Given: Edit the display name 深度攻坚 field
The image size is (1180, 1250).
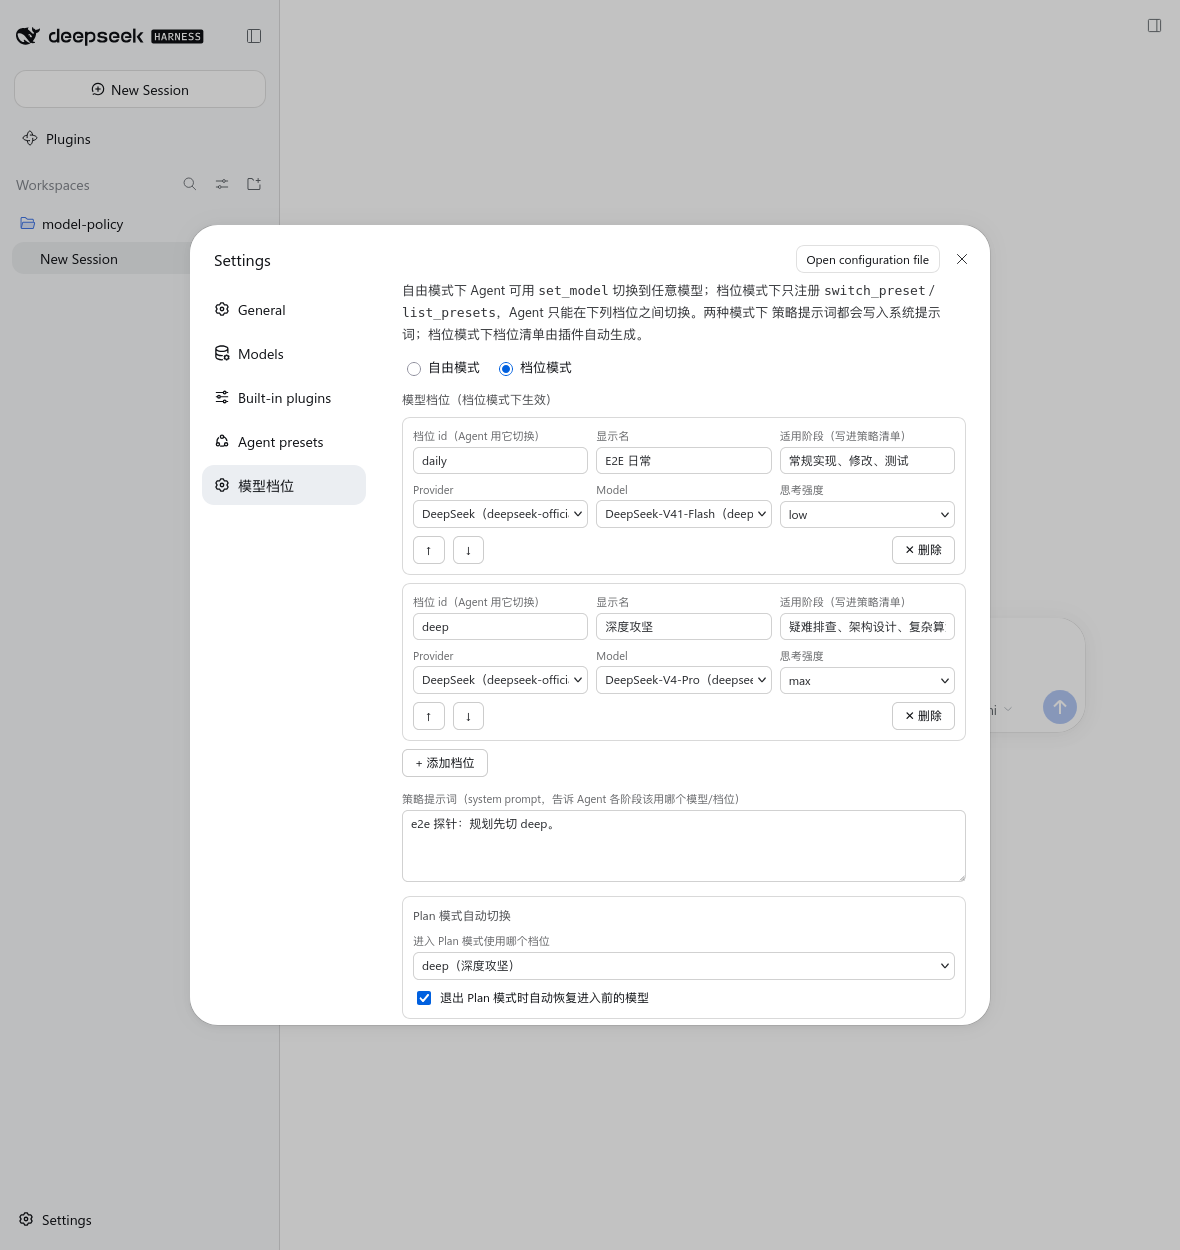Looking at the screenshot, I should (x=684, y=626).
